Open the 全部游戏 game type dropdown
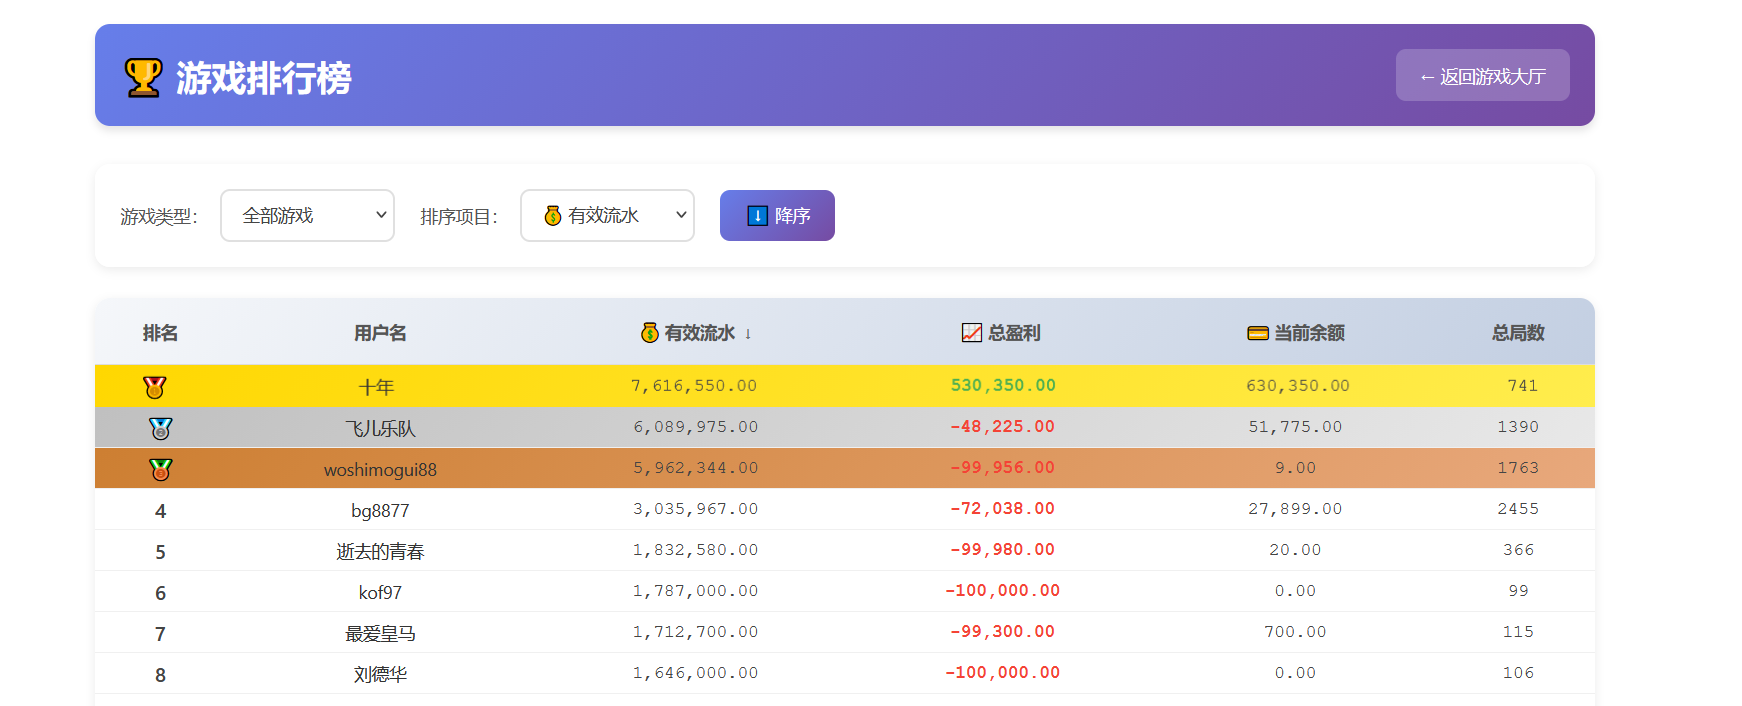This screenshot has height=706, width=1742. tap(307, 216)
